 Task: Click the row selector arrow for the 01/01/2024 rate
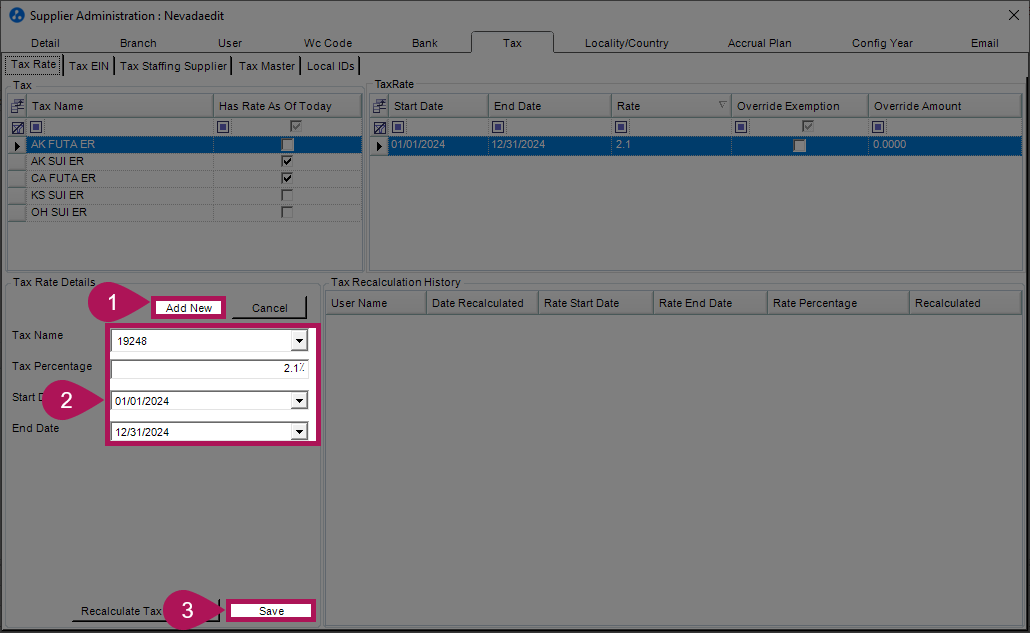(x=379, y=145)
